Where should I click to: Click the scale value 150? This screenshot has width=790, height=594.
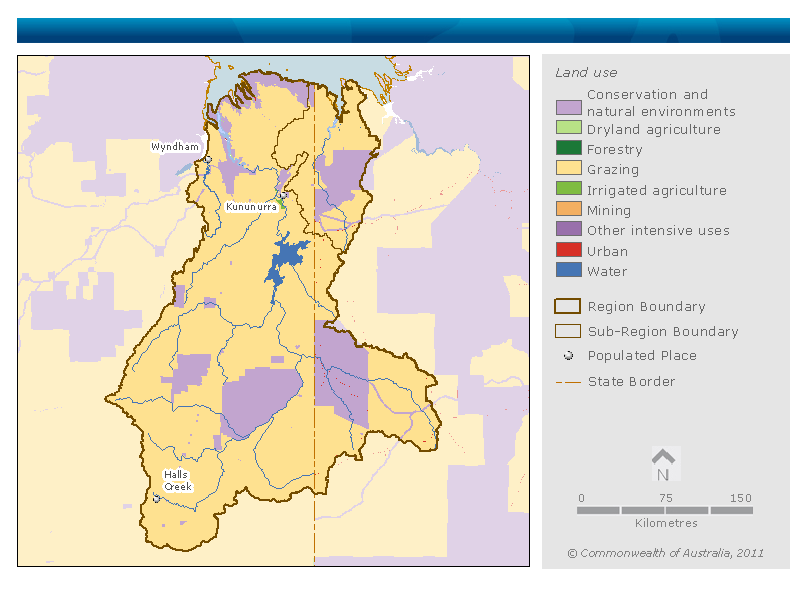point(741,498)
